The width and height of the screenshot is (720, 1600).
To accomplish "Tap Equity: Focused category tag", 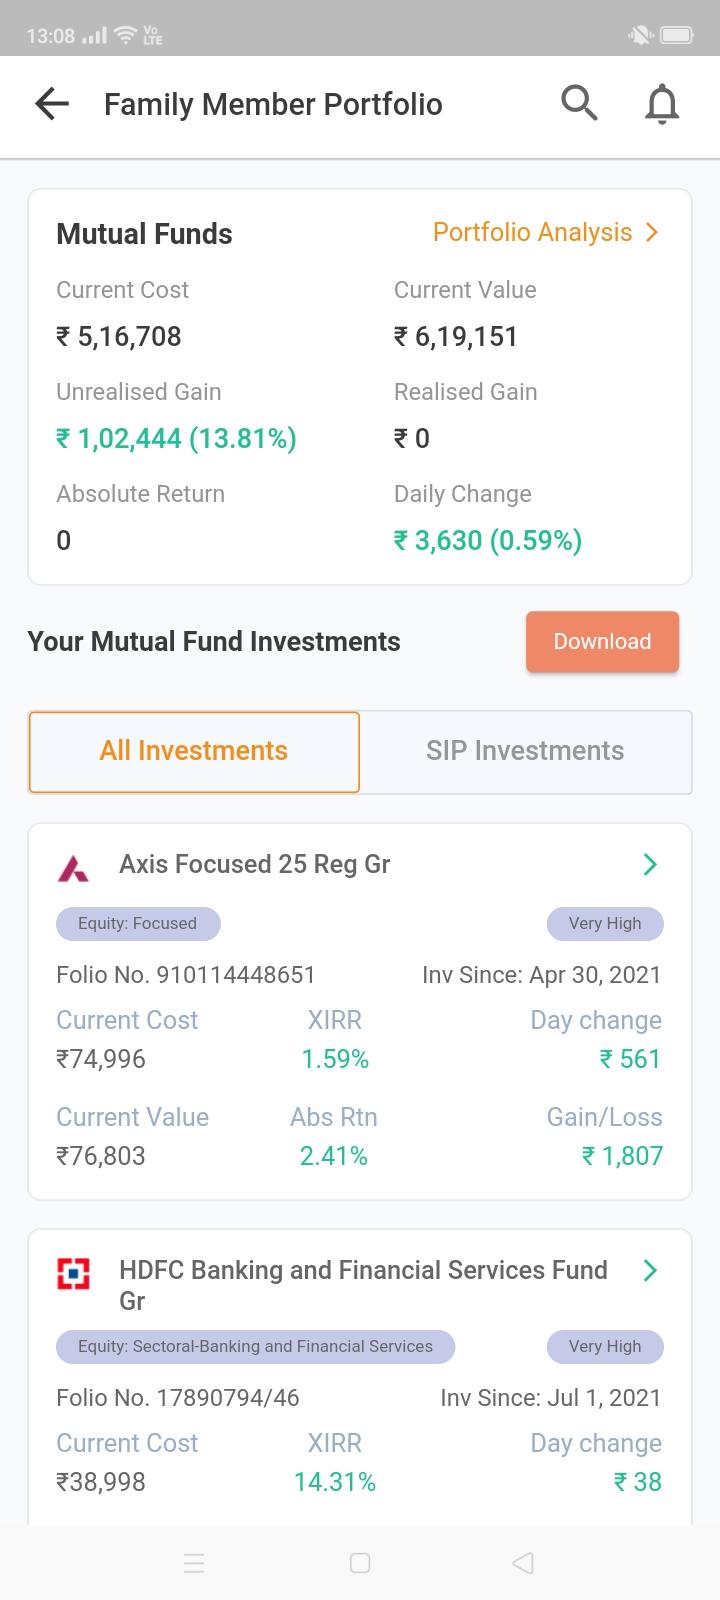I will 138,923.
